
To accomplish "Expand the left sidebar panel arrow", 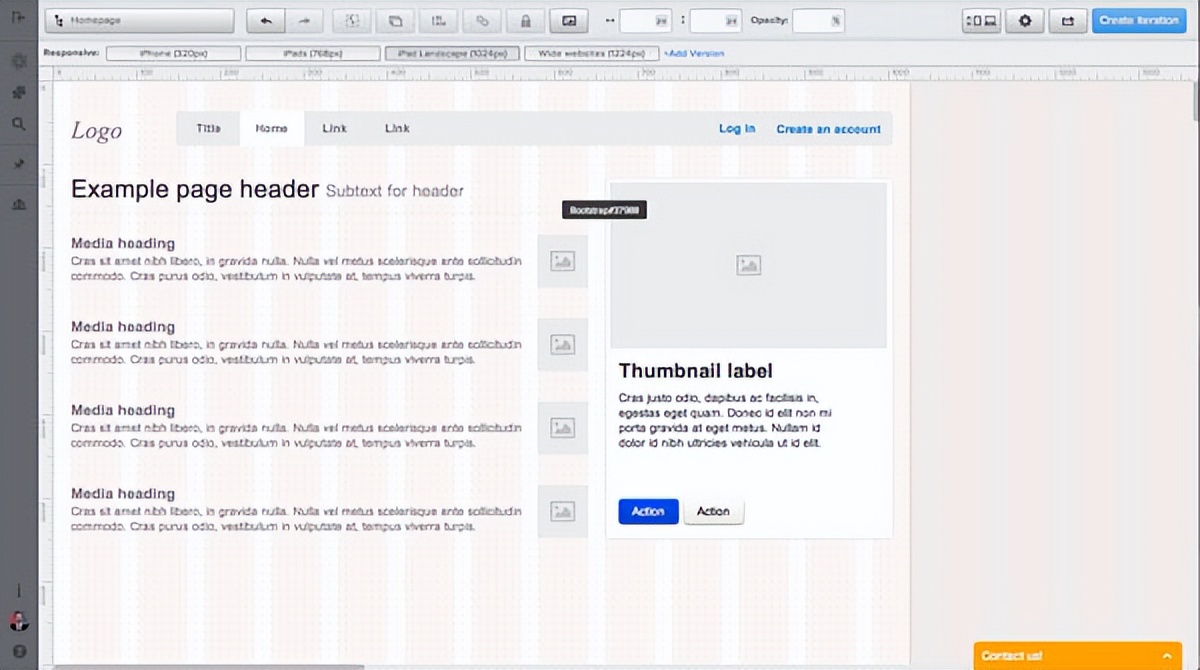I will pos(19,18).
